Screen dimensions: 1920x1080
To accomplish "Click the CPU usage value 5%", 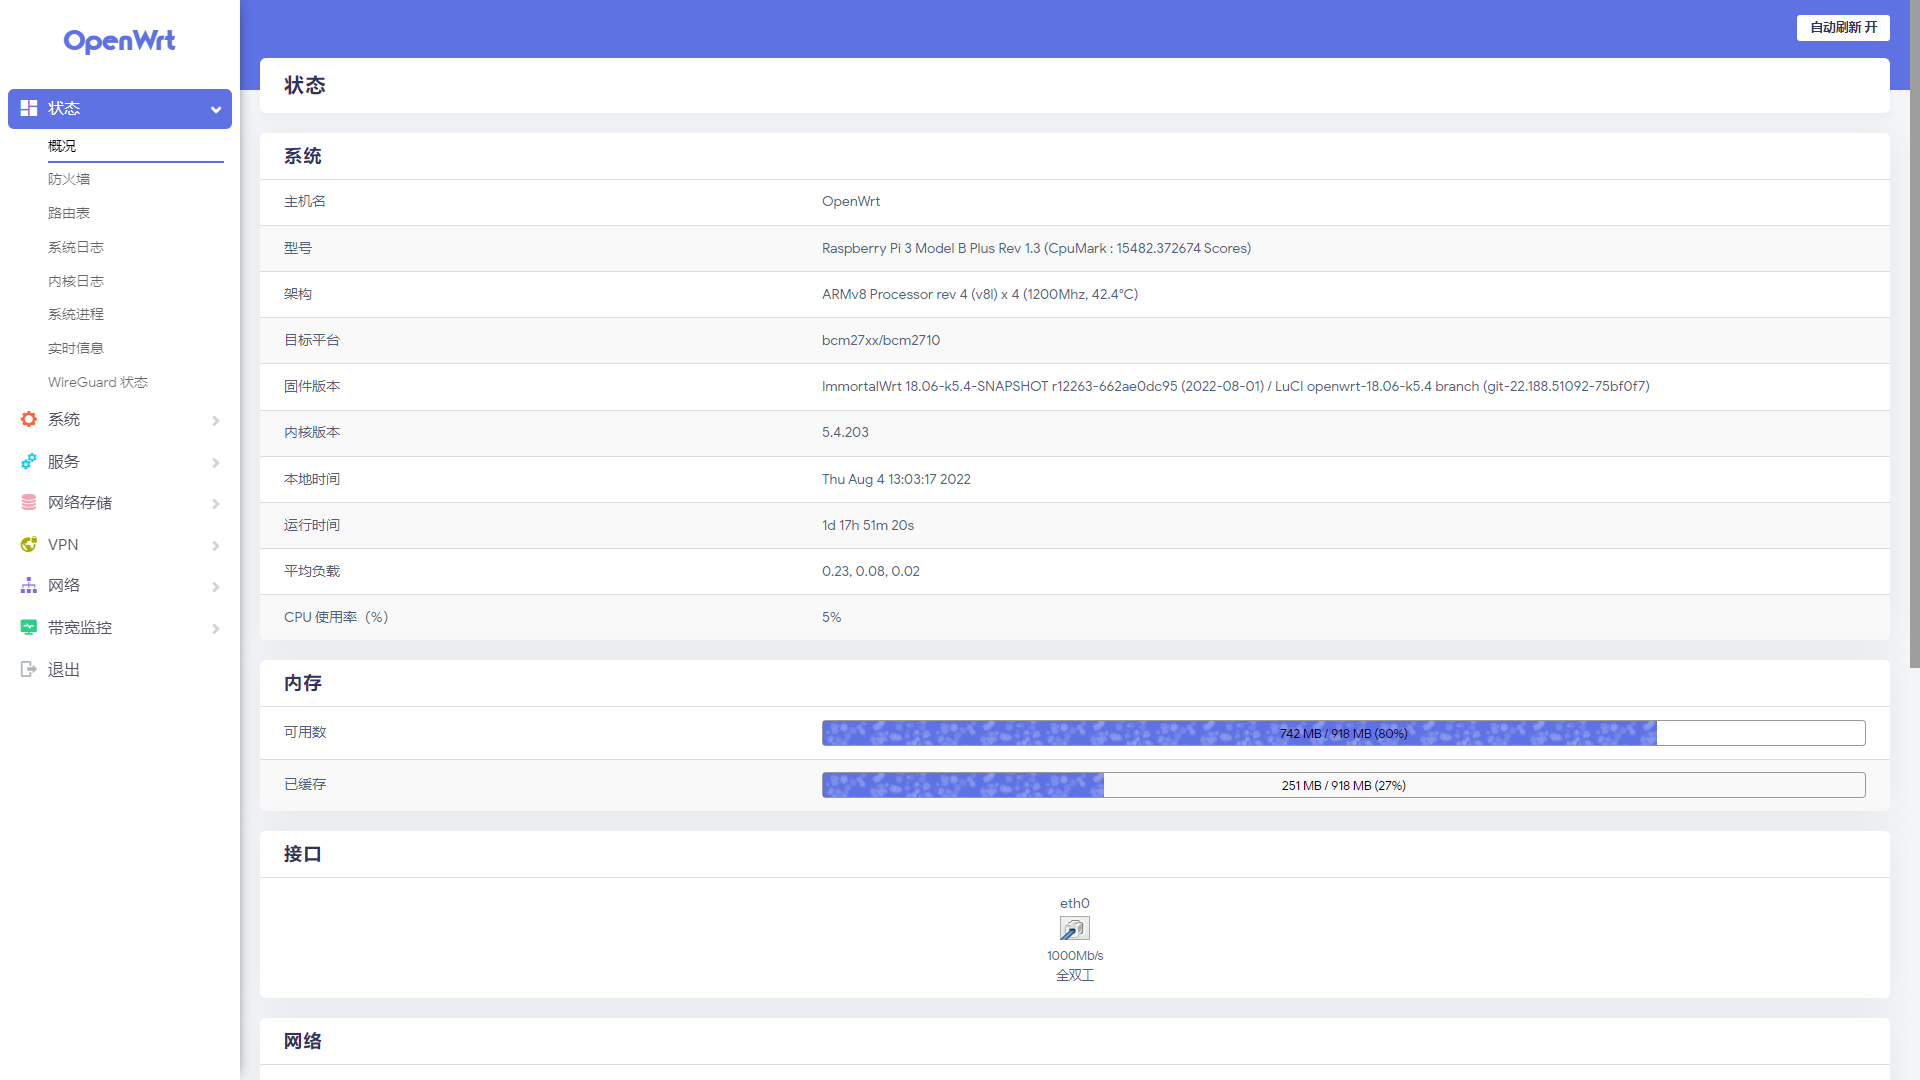I will click(x=831, y=617).
